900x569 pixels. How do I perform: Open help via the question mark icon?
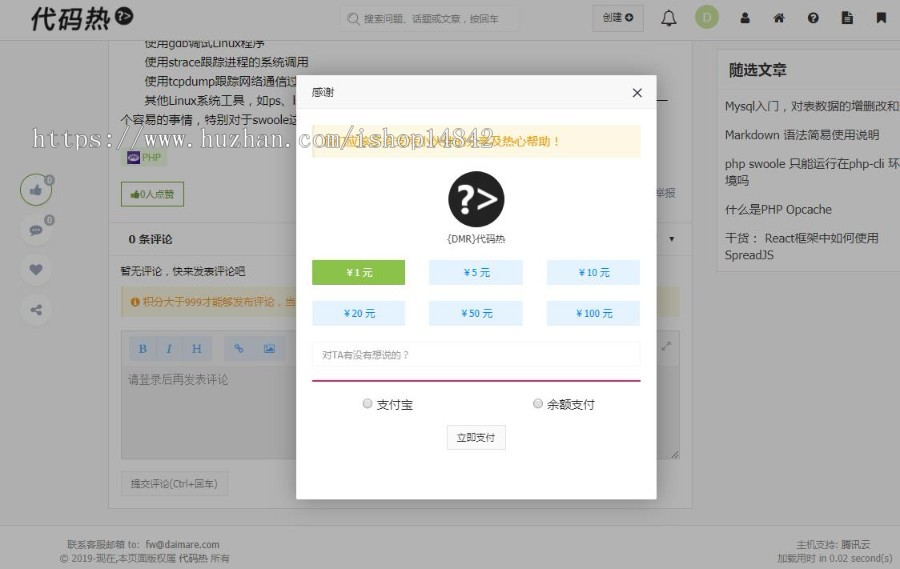(x=813, y=18)
